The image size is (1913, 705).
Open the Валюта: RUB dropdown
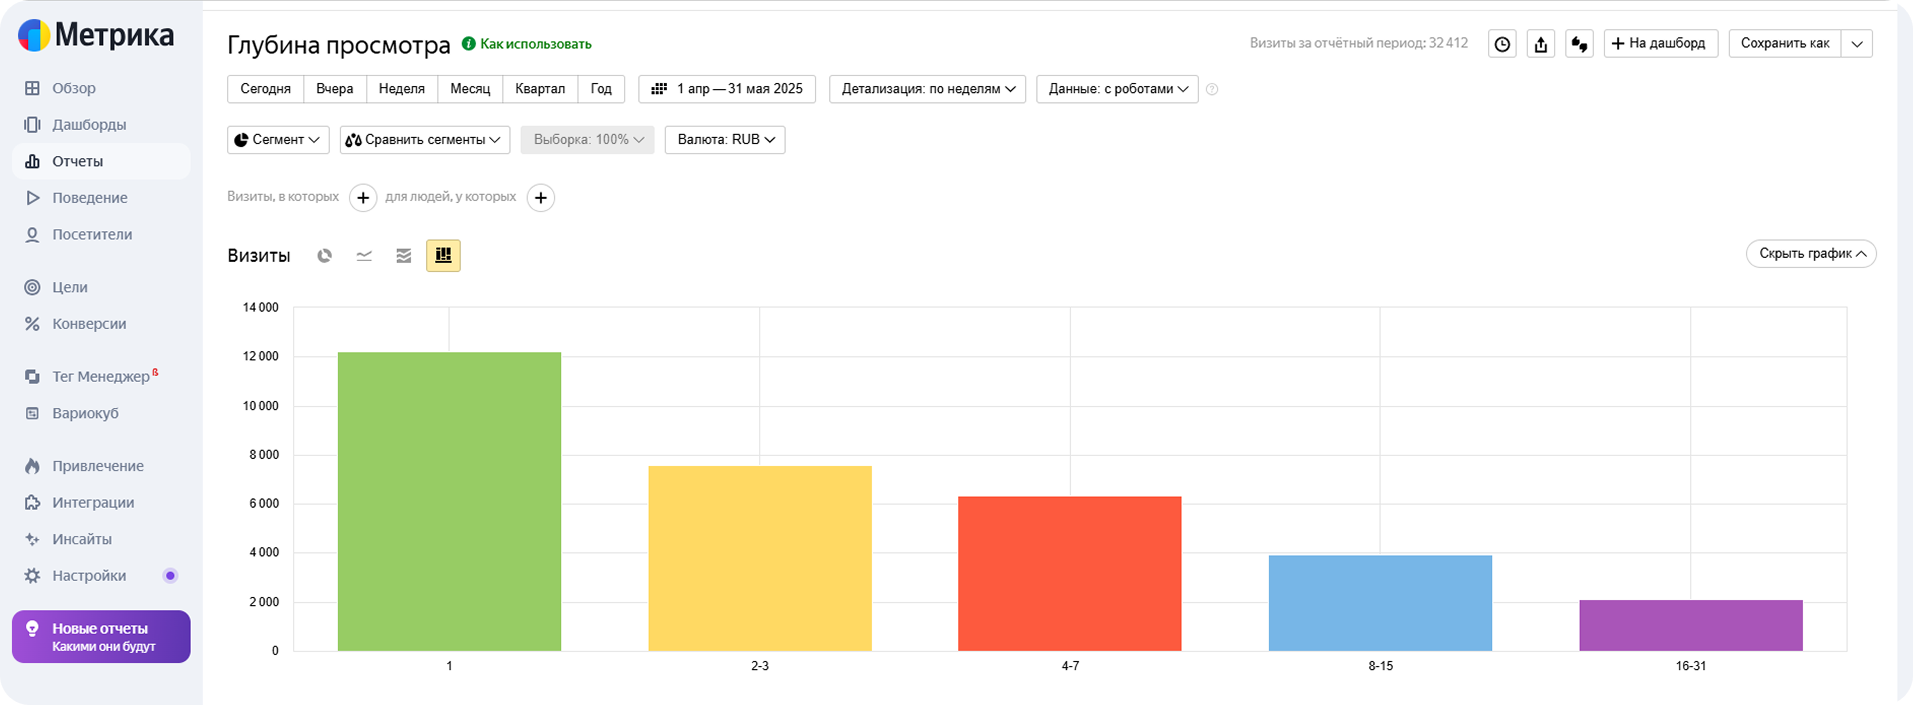[x=725, y=140]
